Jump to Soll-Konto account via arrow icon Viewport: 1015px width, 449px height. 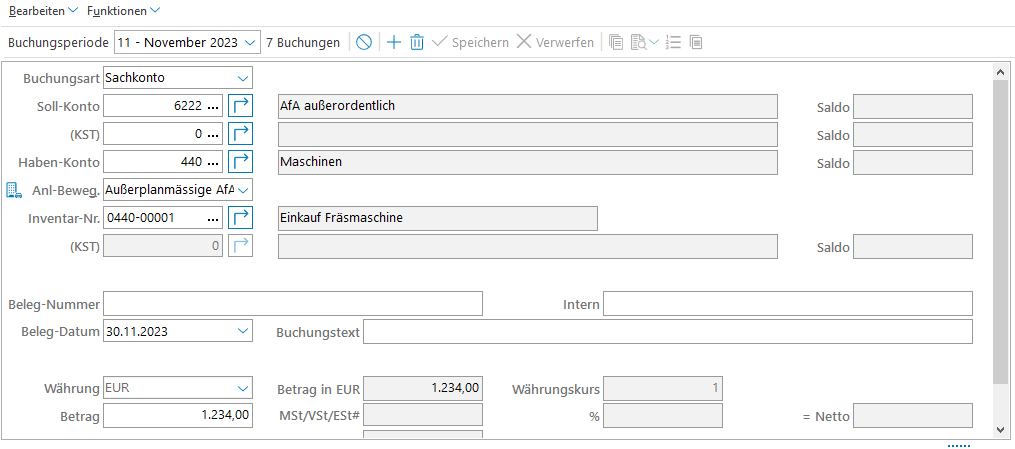click(241, 106)
